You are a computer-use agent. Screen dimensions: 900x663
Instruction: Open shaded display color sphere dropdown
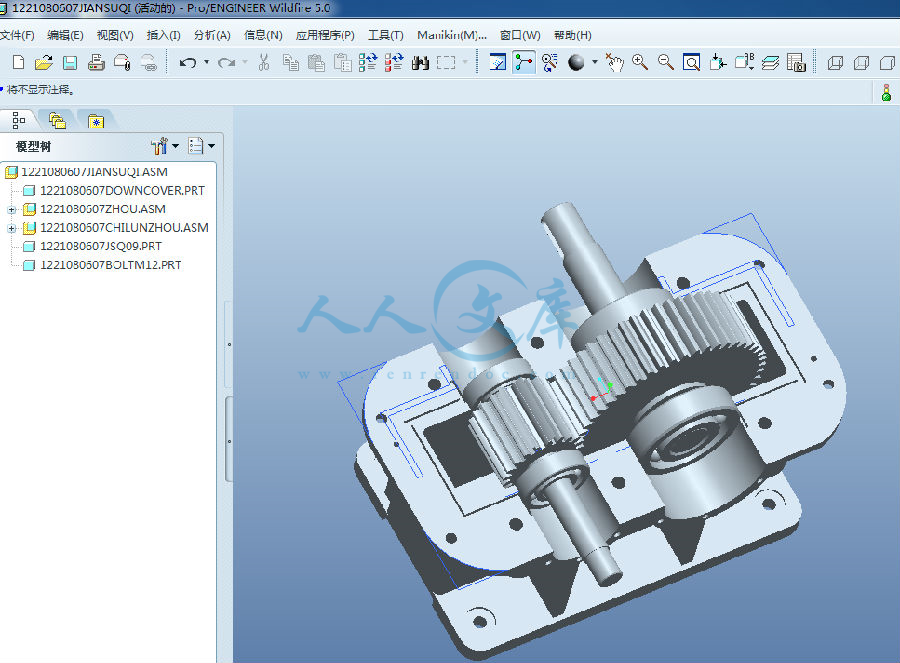pos(595,63)
